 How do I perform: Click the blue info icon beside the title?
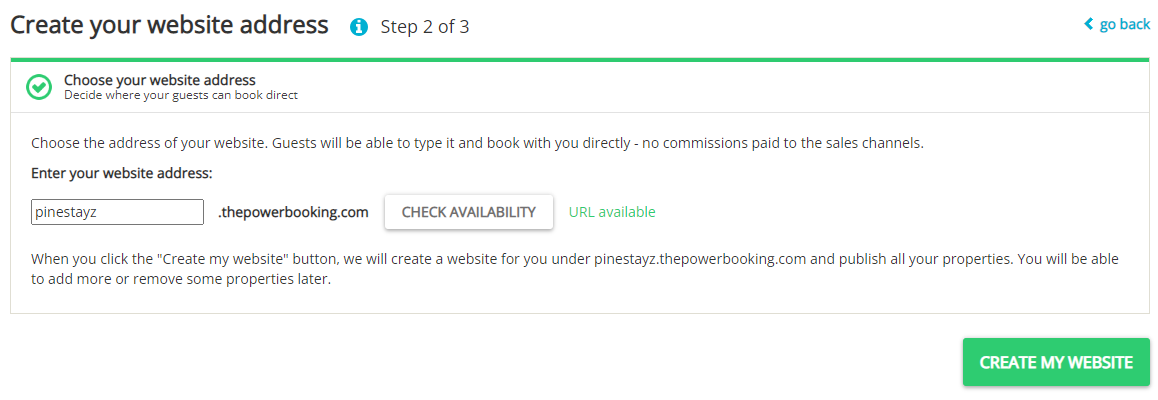click(x=359, y=27)
